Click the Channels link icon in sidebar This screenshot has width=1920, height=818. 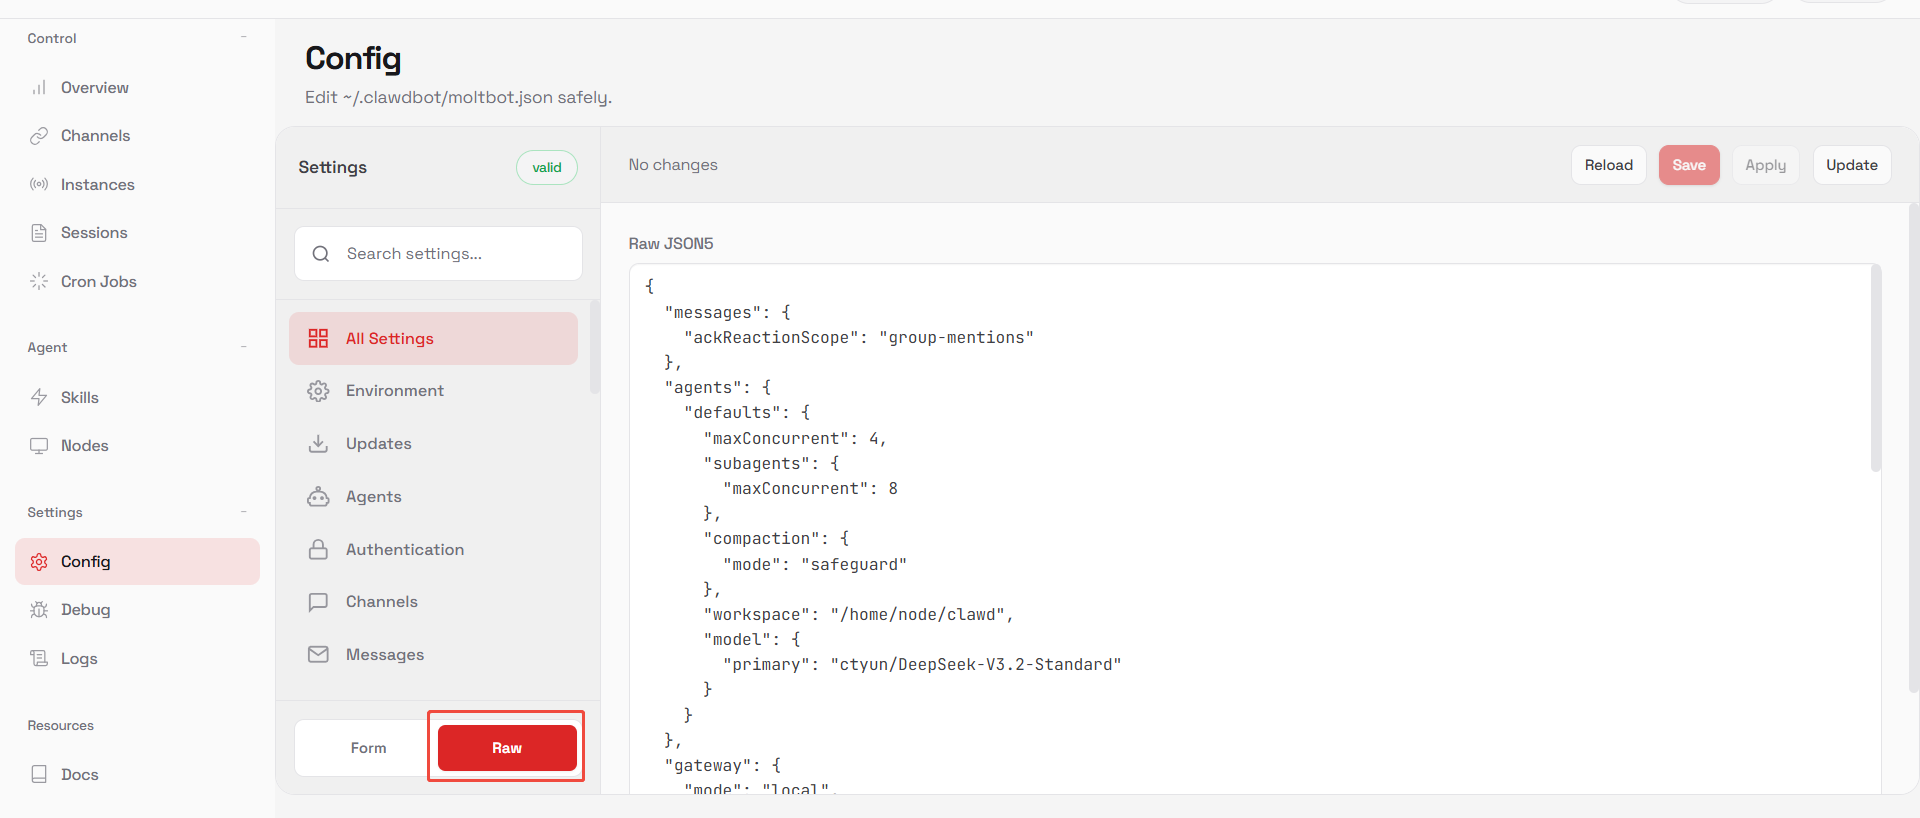click(39, 136)
